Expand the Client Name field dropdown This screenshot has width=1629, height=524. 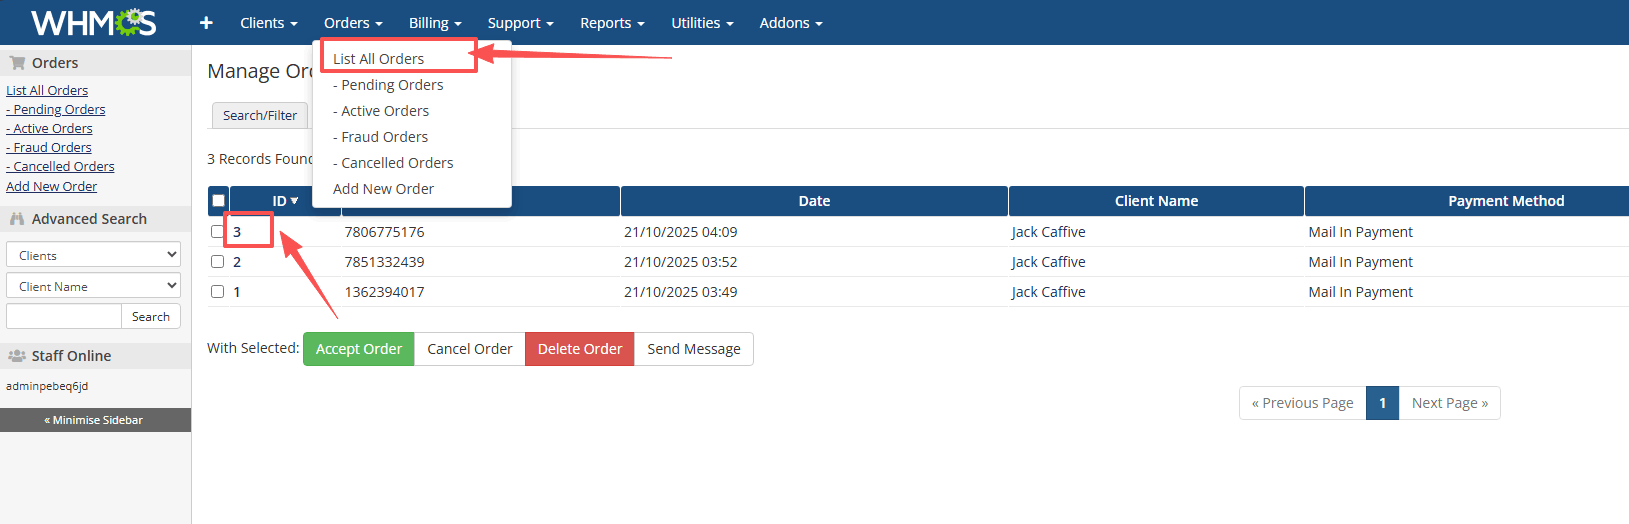click(93, 286)
